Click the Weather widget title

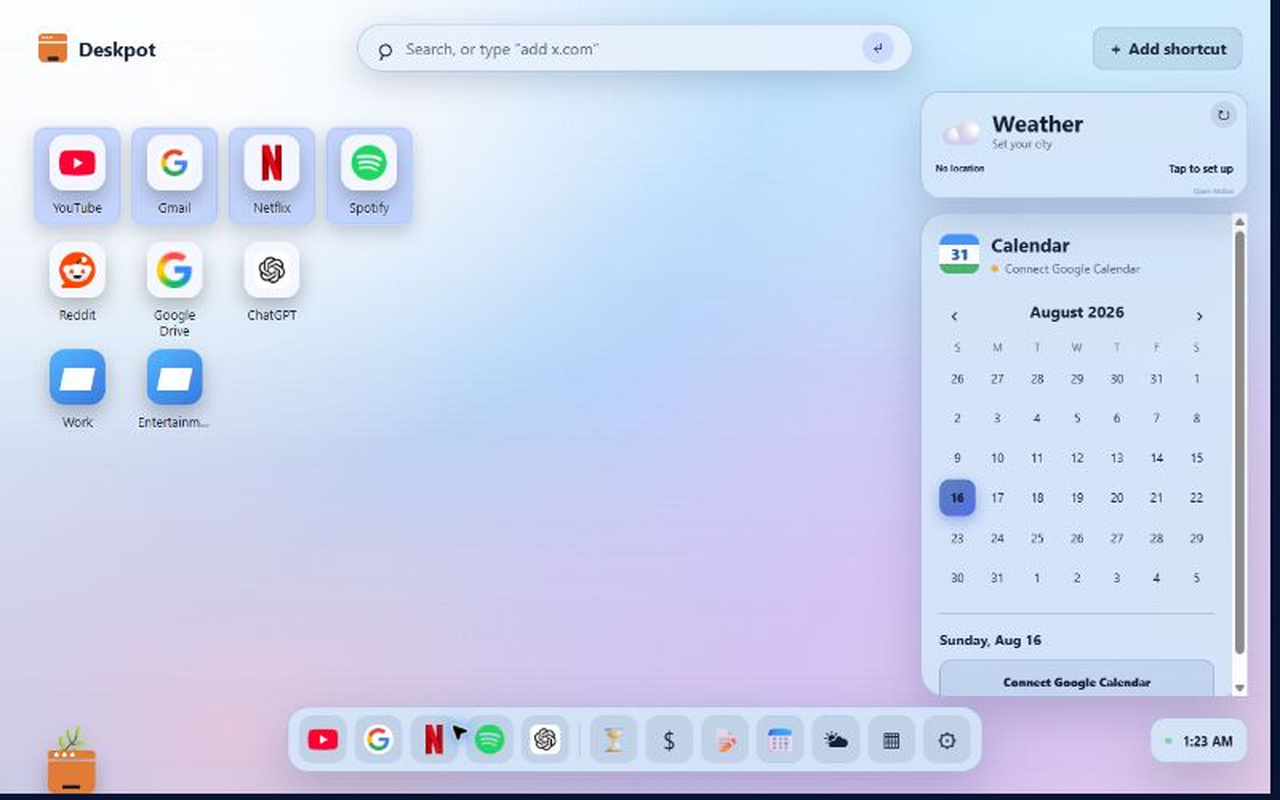pos(1037,124)
